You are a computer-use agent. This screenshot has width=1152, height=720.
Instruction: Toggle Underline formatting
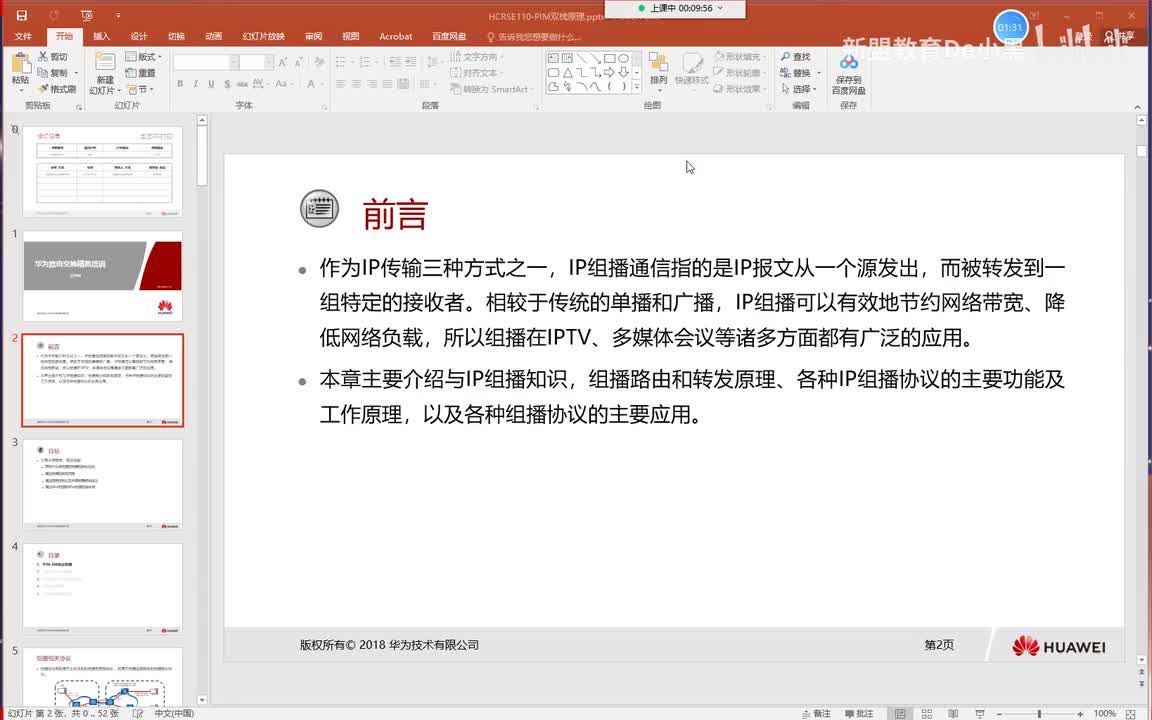[x=211, y=84]
